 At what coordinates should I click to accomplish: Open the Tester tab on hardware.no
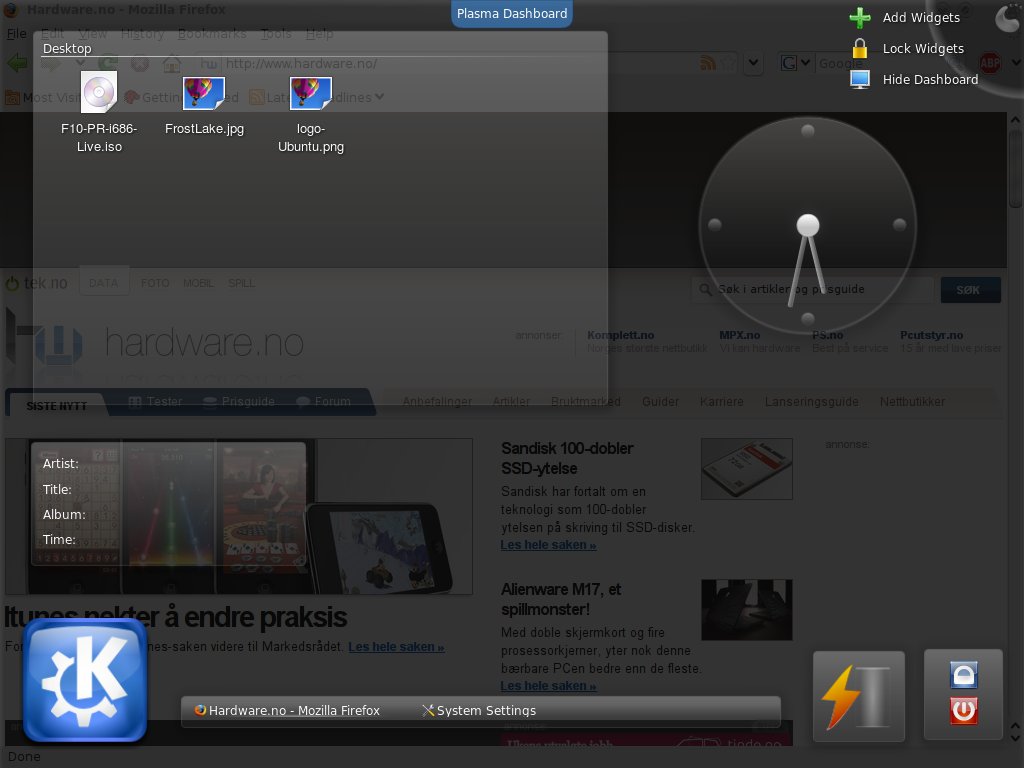[x=155, y=402]
